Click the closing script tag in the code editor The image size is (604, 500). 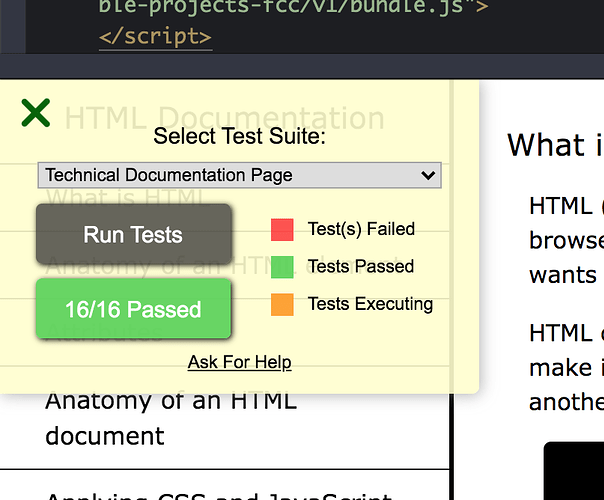[155, 37]
